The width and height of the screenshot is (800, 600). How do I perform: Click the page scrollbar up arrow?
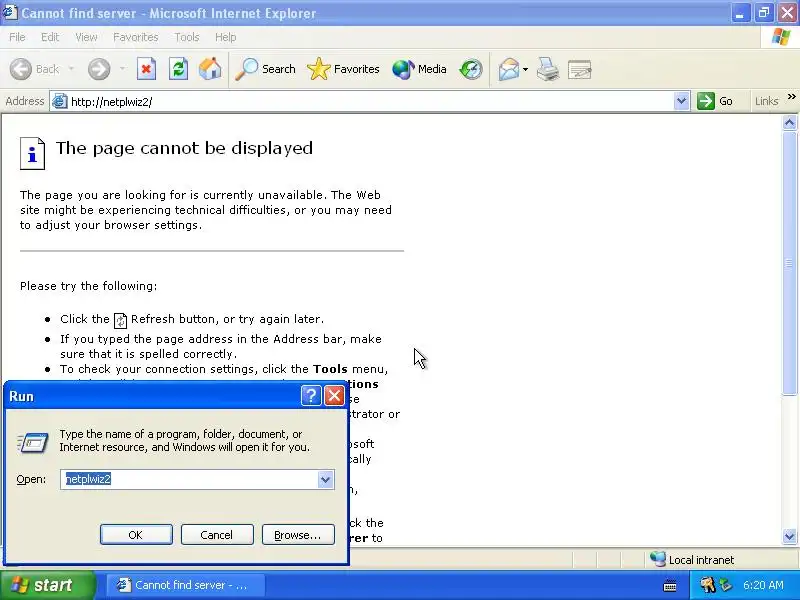tap(789, 122)
